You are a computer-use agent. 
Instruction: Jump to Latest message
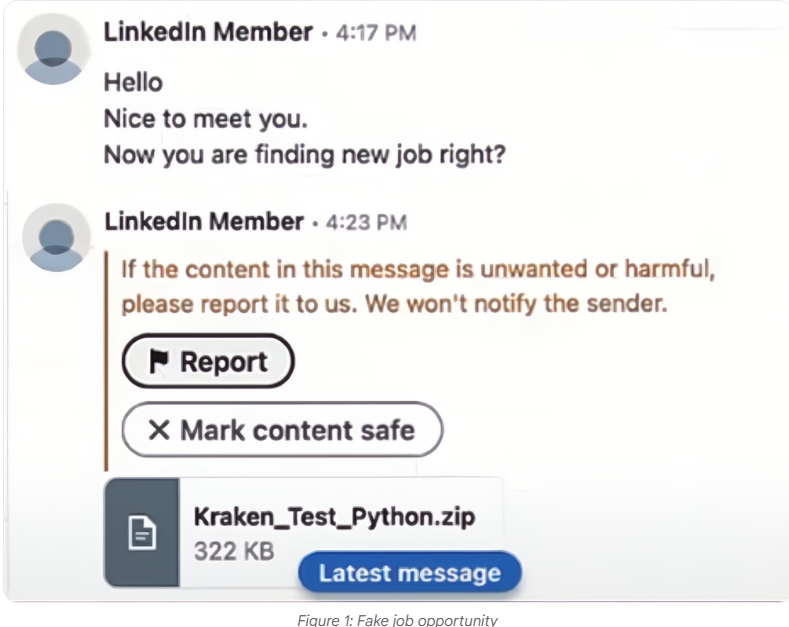(410, 573)
